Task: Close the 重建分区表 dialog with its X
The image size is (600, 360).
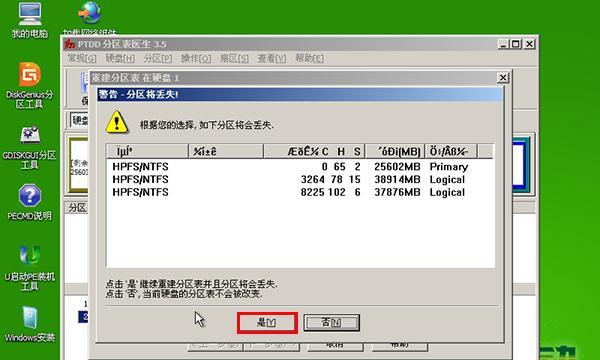Action: pos(503,78)
